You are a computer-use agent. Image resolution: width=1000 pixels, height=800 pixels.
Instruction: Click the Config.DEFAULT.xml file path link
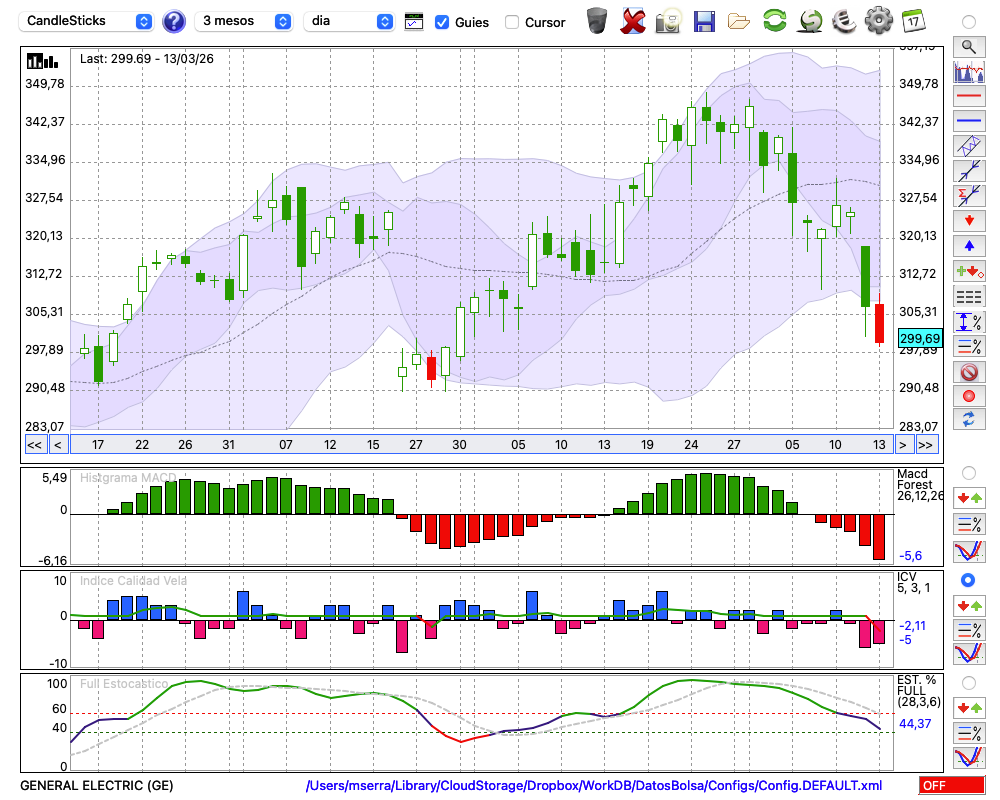[594, 785]
